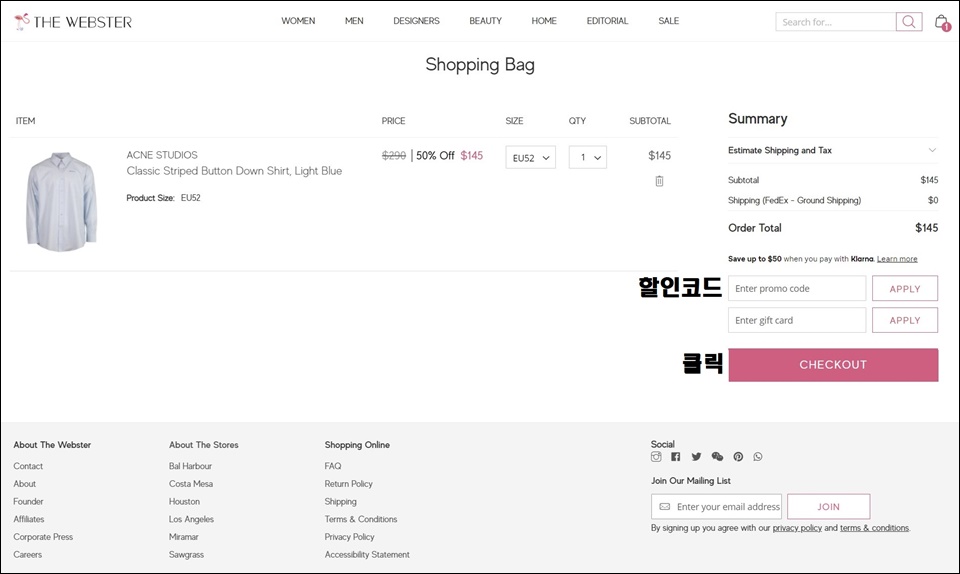Open the quantity dropdown
The image size is (960, 574).
click(x=587, y=157)
